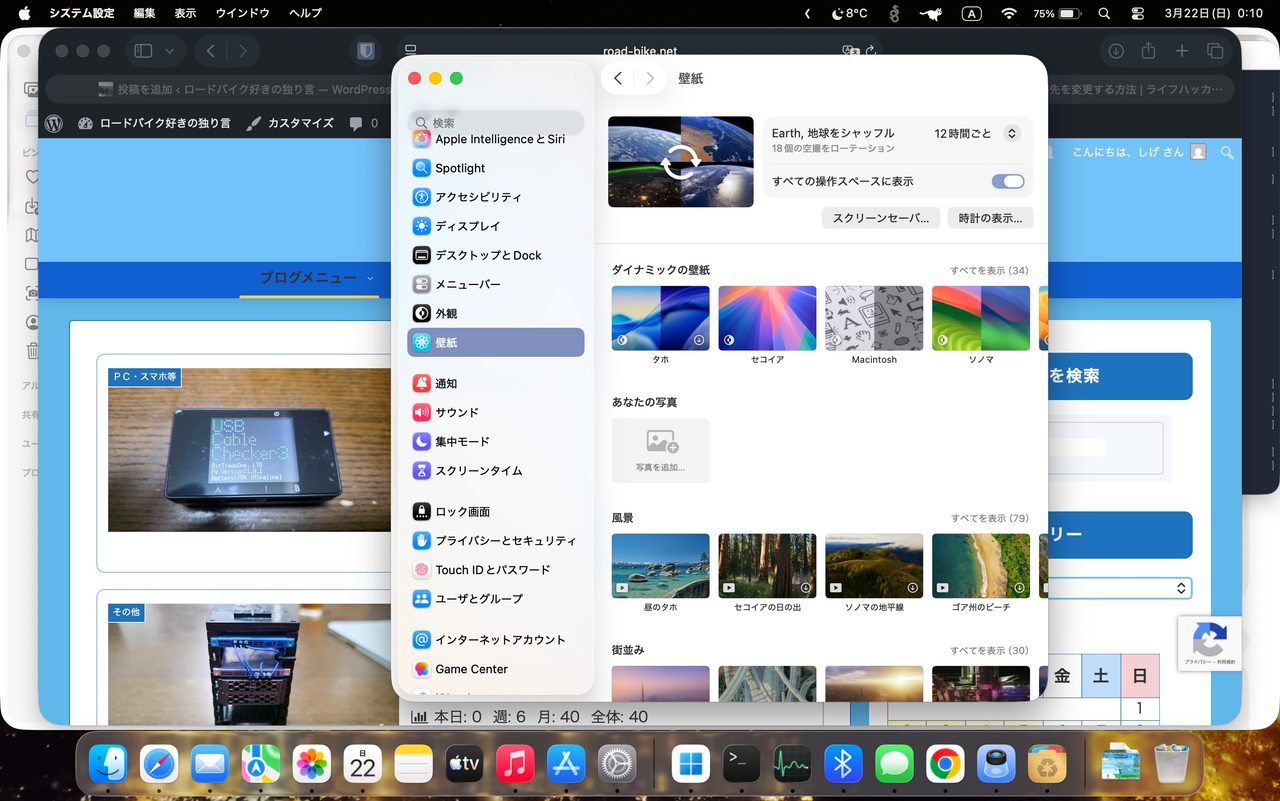This screenshot has height=801, width=1280.
Task: Select アクセシビリティ in the sidebar
Action: (478, 197)
